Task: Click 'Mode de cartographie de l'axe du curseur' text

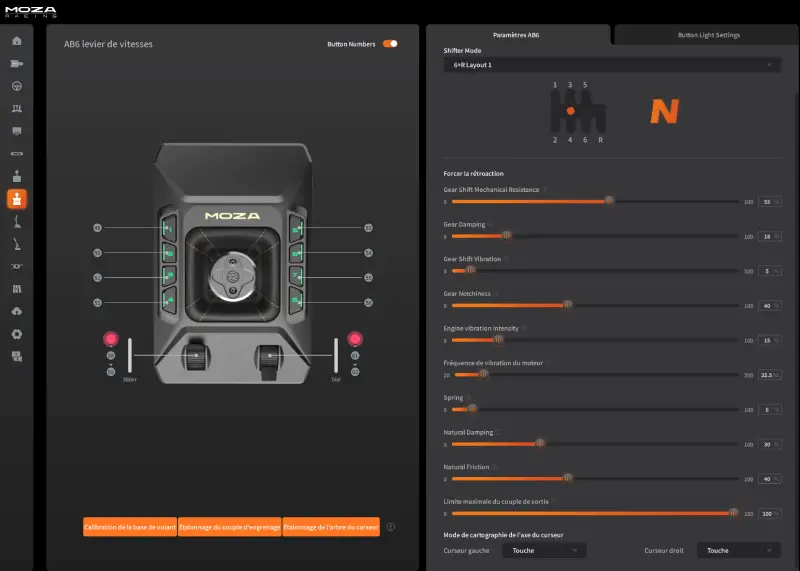Action: (x=503, y=535)
